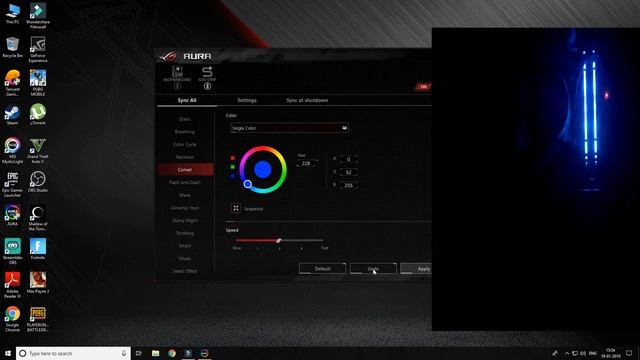
Task: Click the G value field showing 52
Action: pos(348,172)
